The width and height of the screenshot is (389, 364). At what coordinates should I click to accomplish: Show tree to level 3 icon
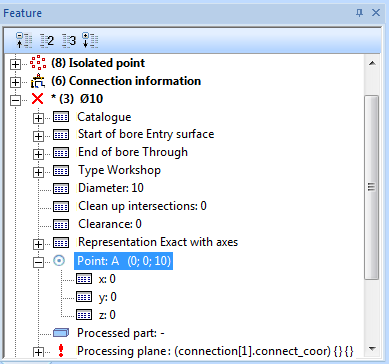69,41
